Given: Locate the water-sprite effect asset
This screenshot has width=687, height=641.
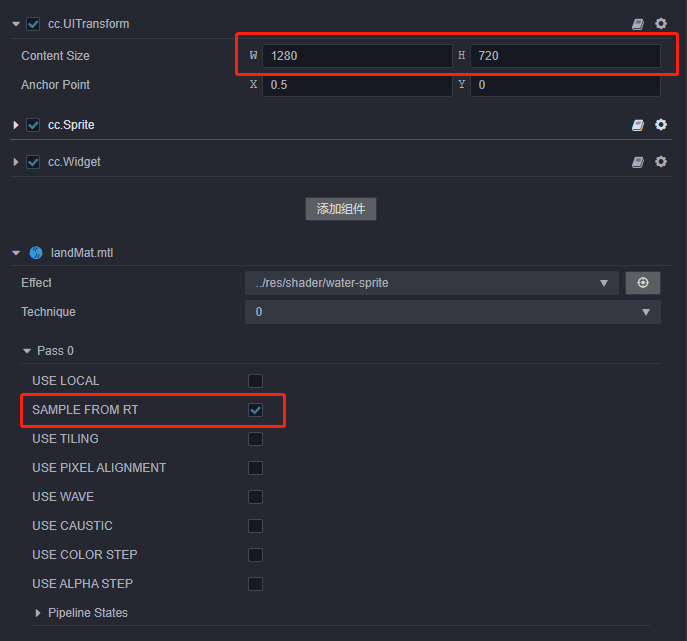Looking at the screenshot, I should pyautogui.click(x=643, y=283).
